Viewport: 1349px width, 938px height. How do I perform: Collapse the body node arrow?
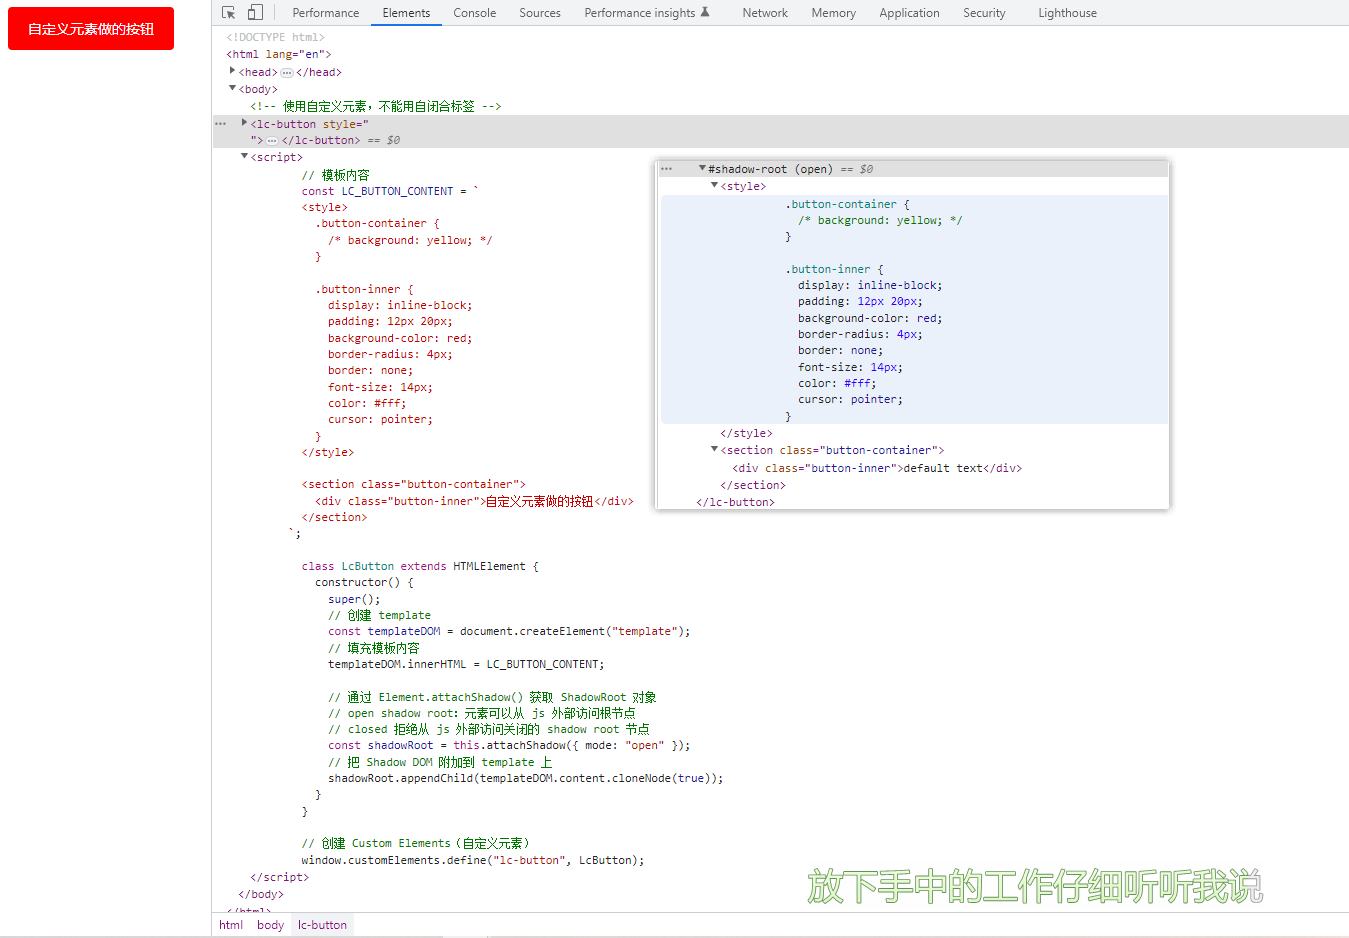(232, 88)
